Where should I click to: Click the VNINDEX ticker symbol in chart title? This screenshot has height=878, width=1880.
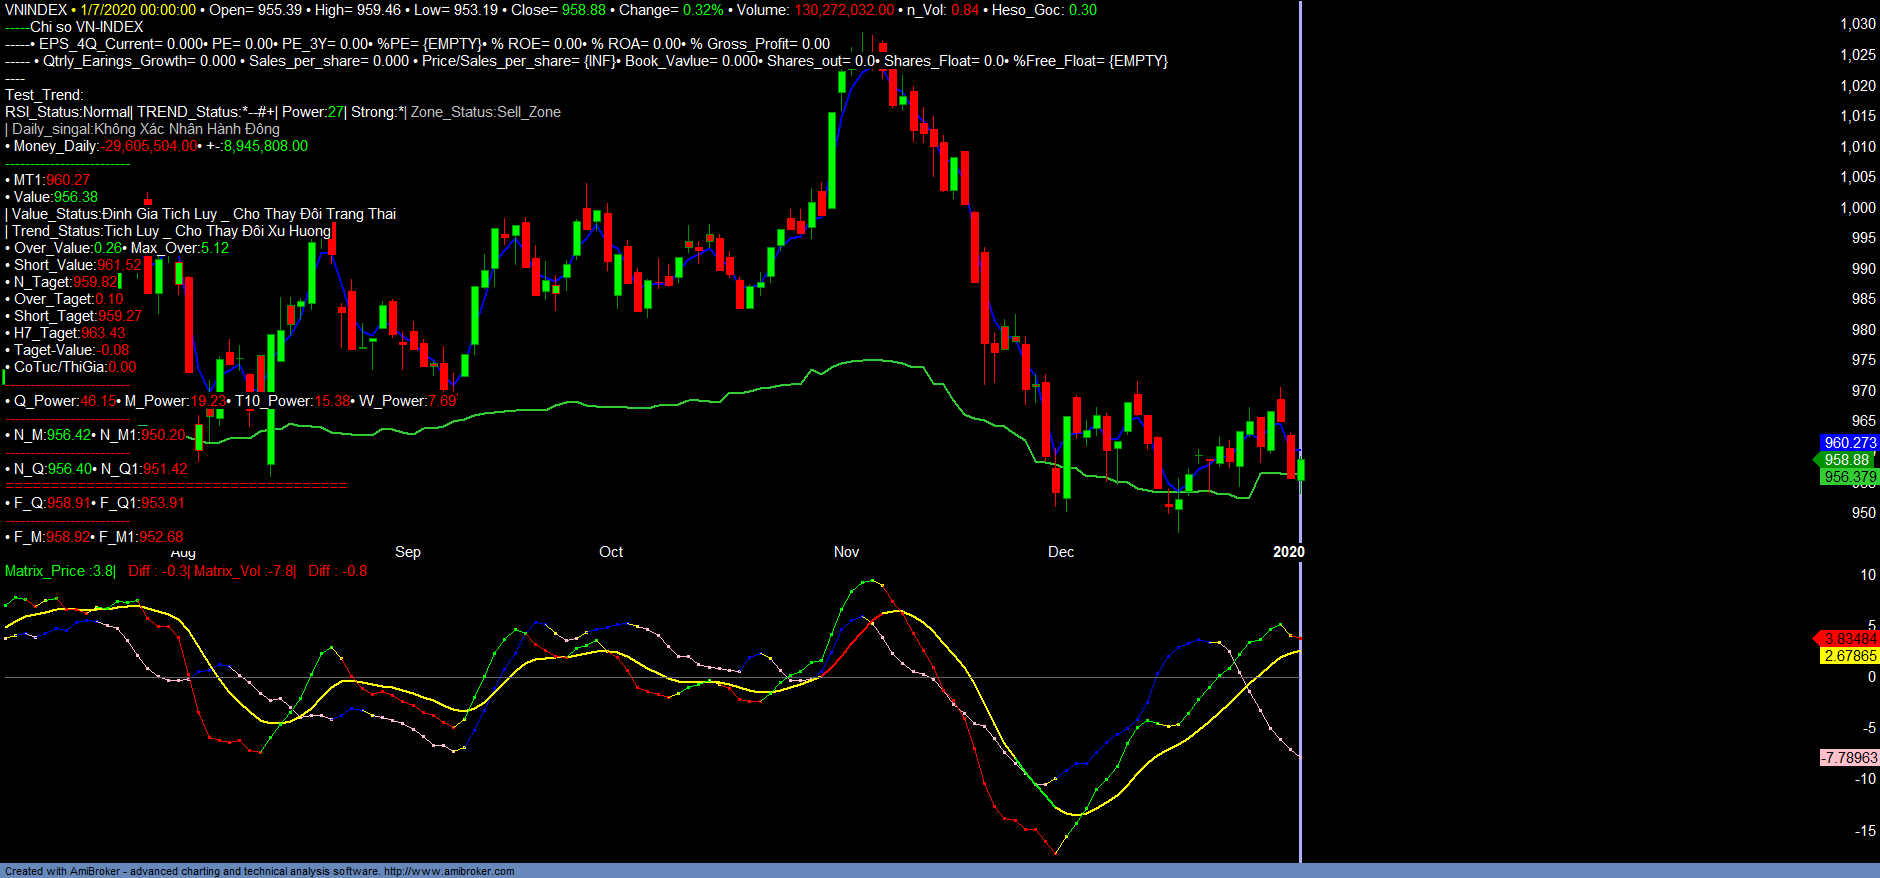coord(36,10)
